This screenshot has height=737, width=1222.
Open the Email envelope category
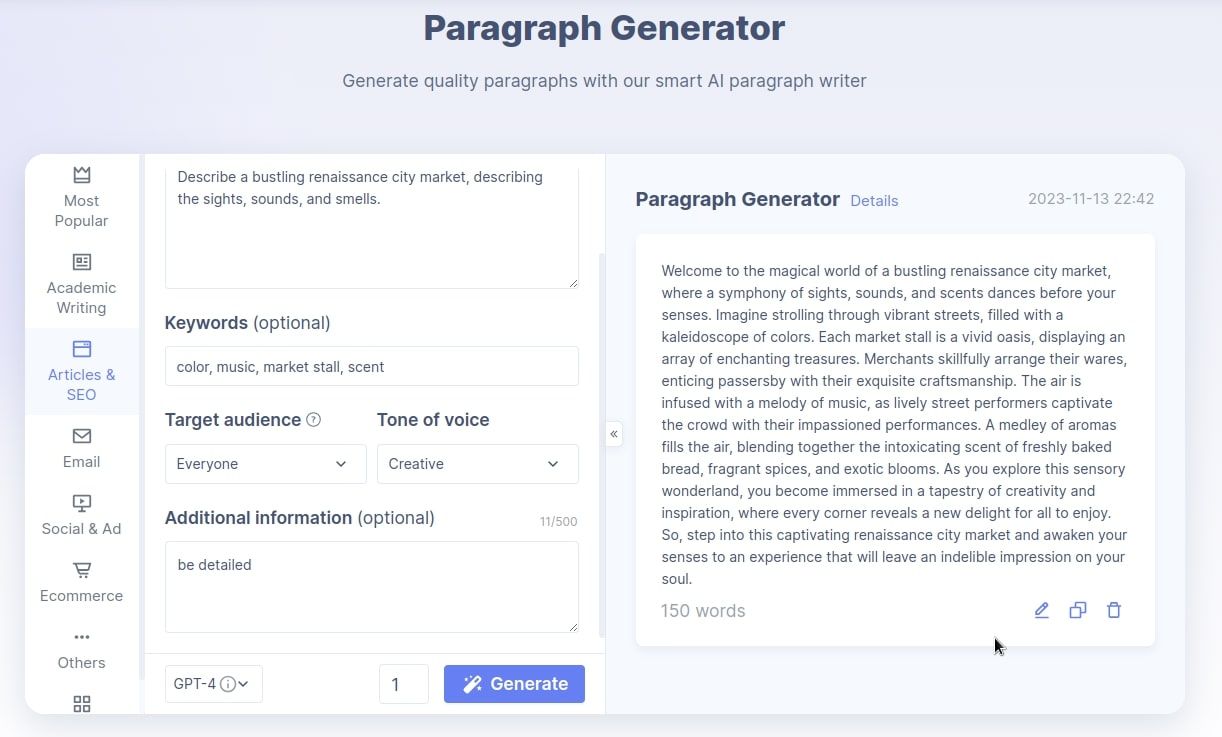(x=82, y=436)
